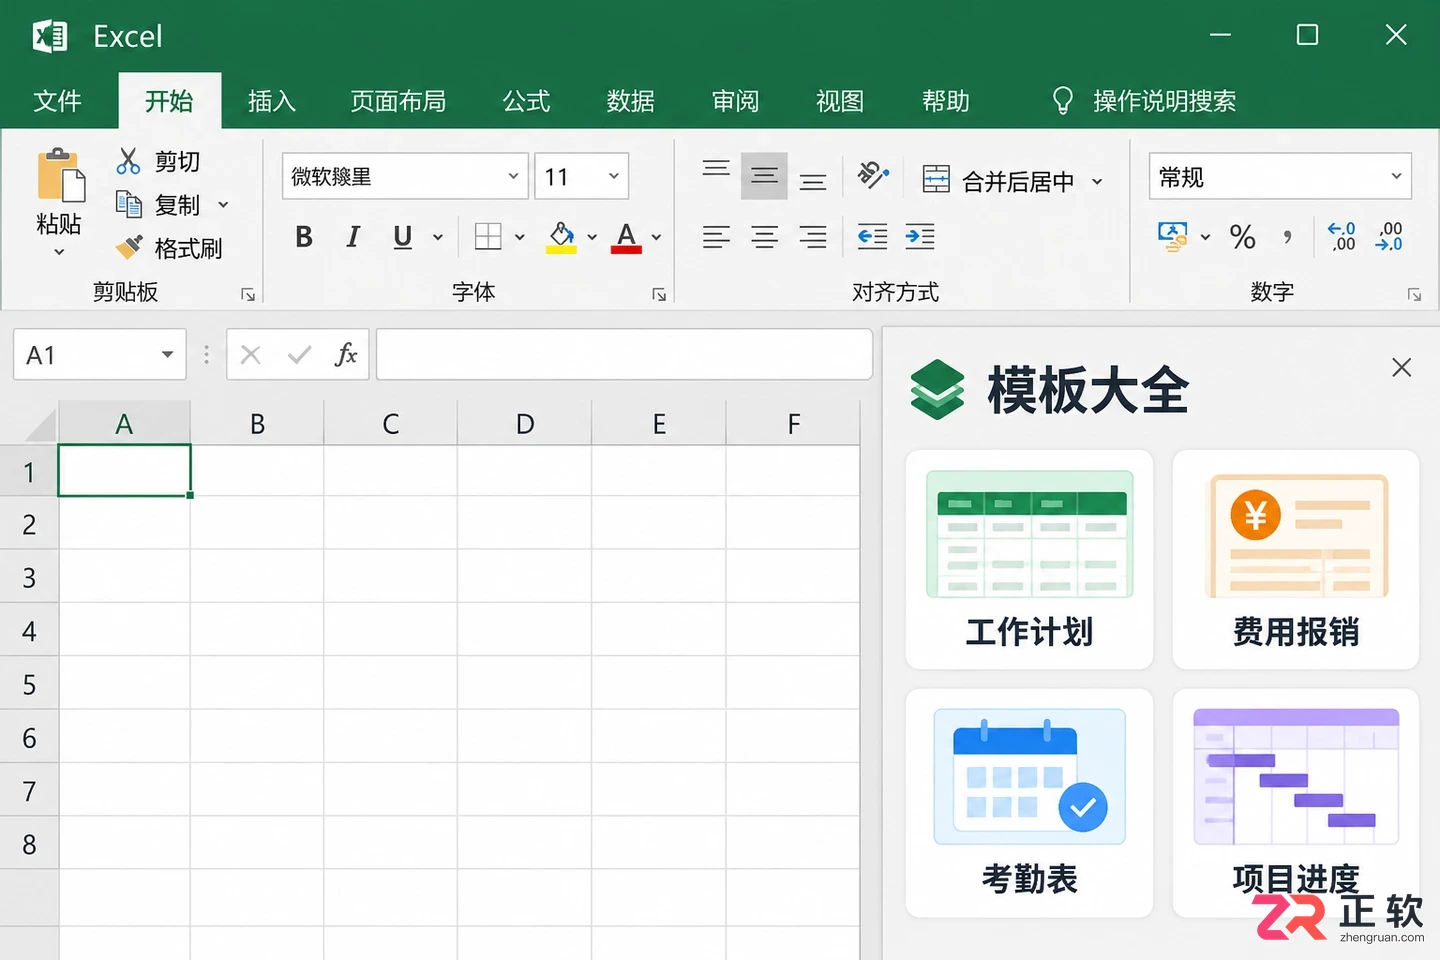
Task: Align text to top
Action: 716,170
